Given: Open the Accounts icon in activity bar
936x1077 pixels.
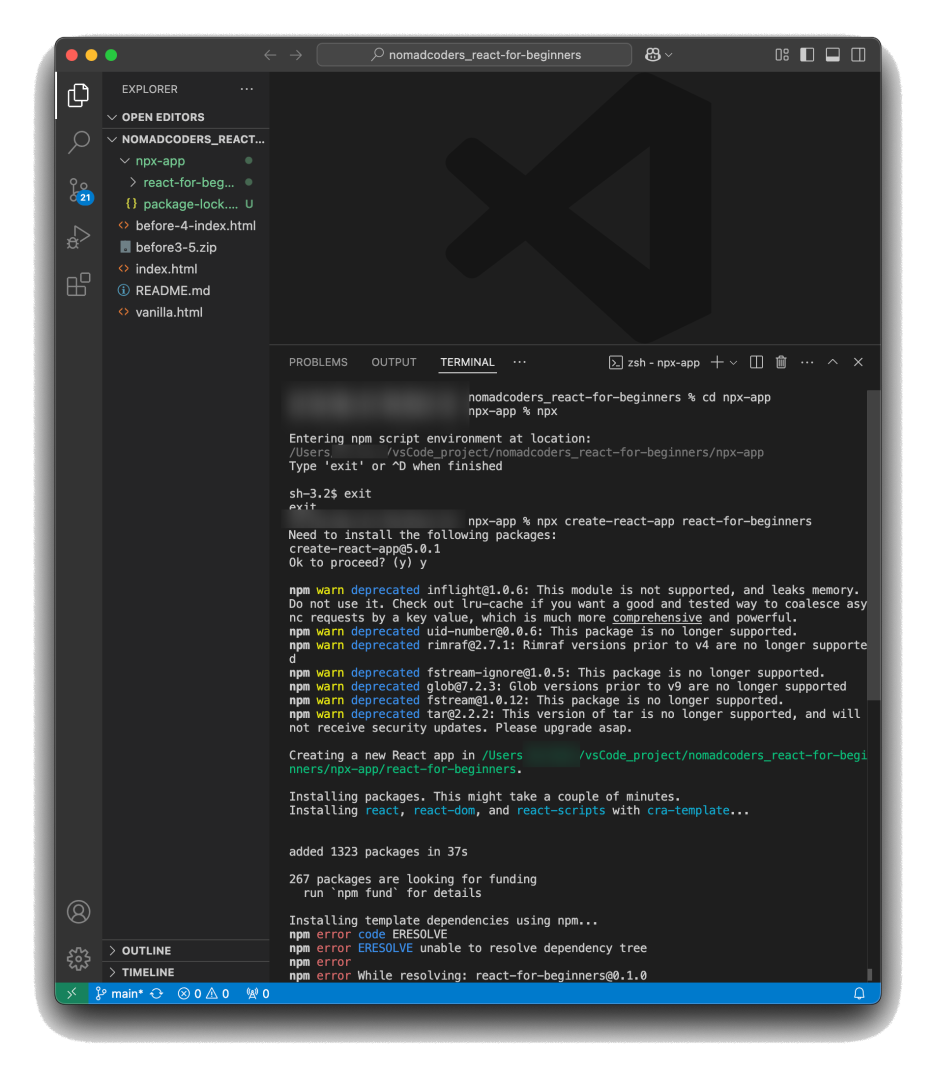Looking at the screenshot, I should (x=78, y=911).
